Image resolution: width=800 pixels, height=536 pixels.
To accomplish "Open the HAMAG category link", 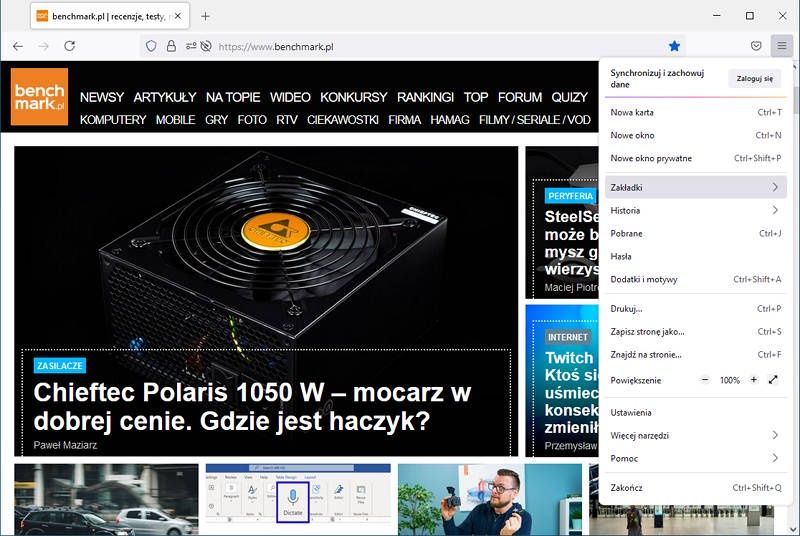I will click(x=449, y=120).
